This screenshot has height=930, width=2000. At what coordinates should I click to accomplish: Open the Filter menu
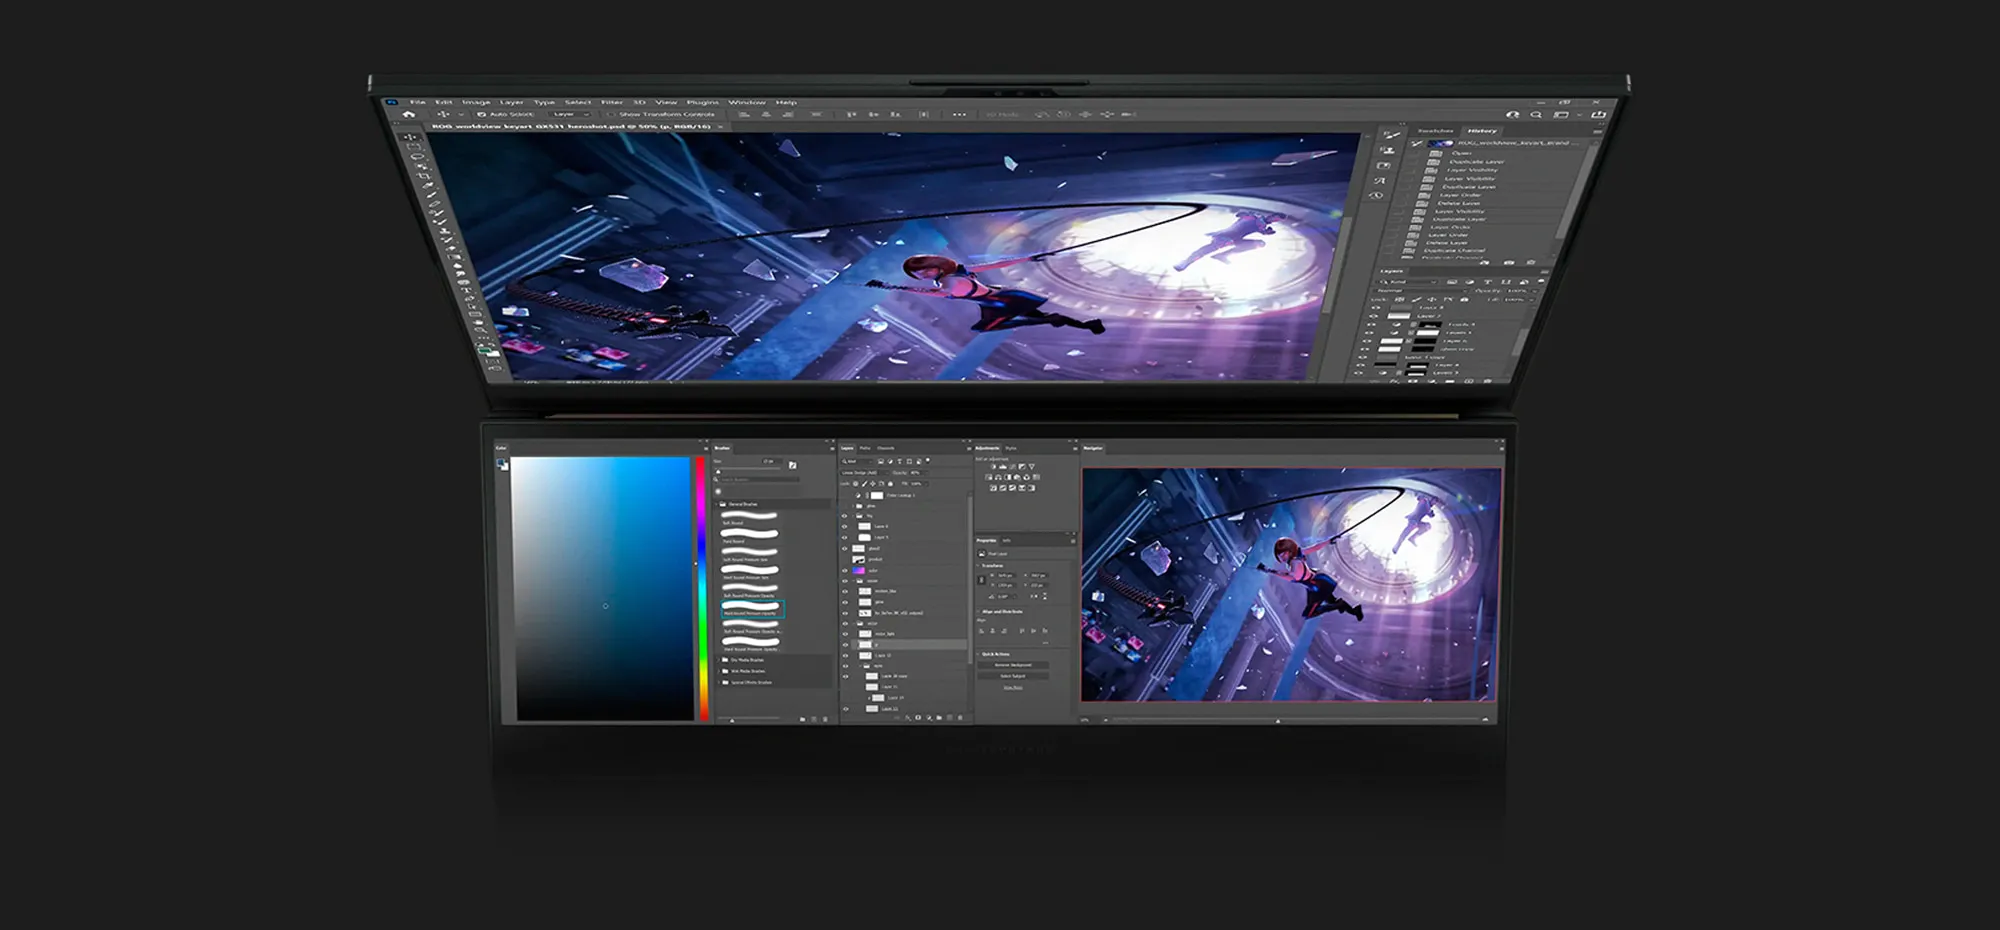click(x=611, y=102)
